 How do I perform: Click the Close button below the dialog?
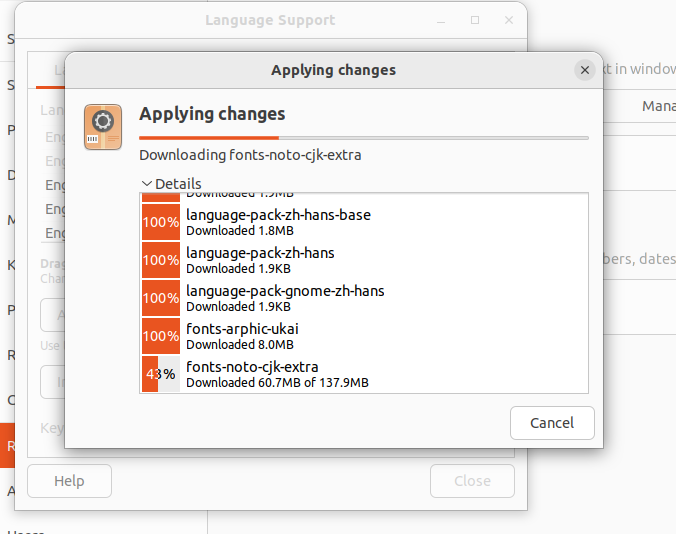coord(472,481)
